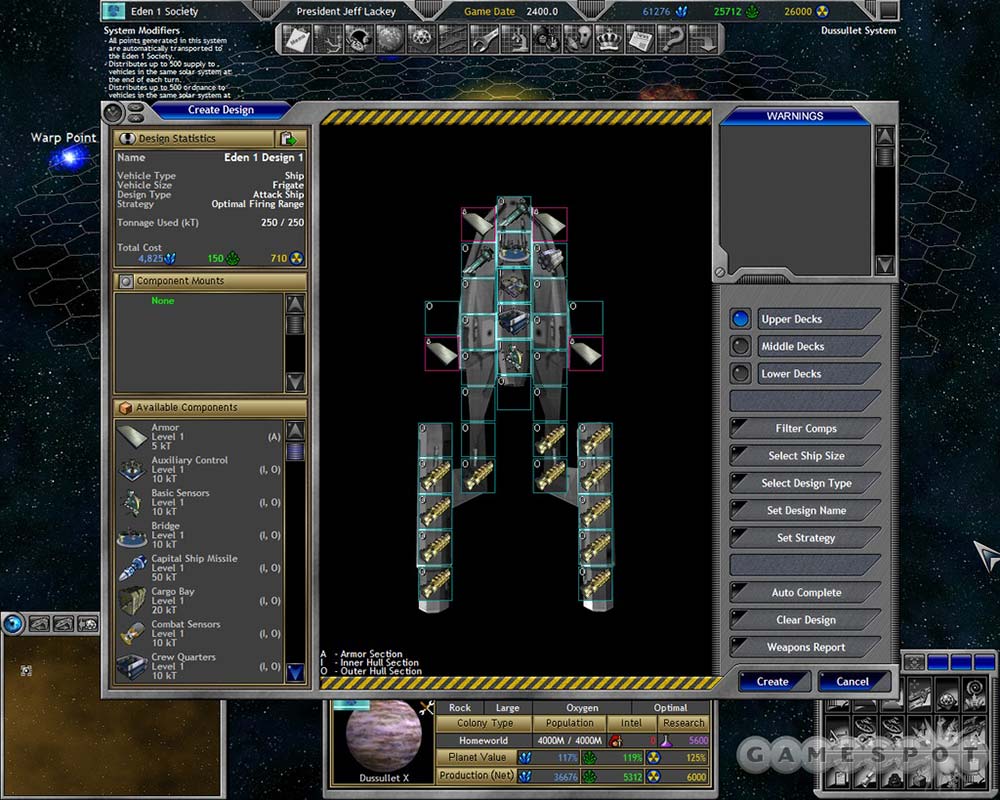
Task: Switch to Middle Decks view
Action: pos(740,346)
